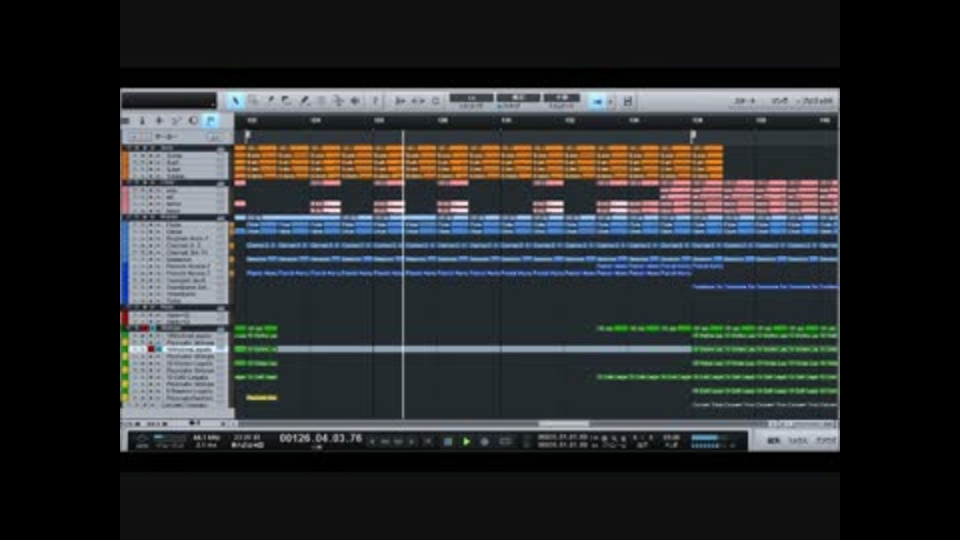The image size is (960, 540).
Task: Select the Split tool
Action: 269,101
